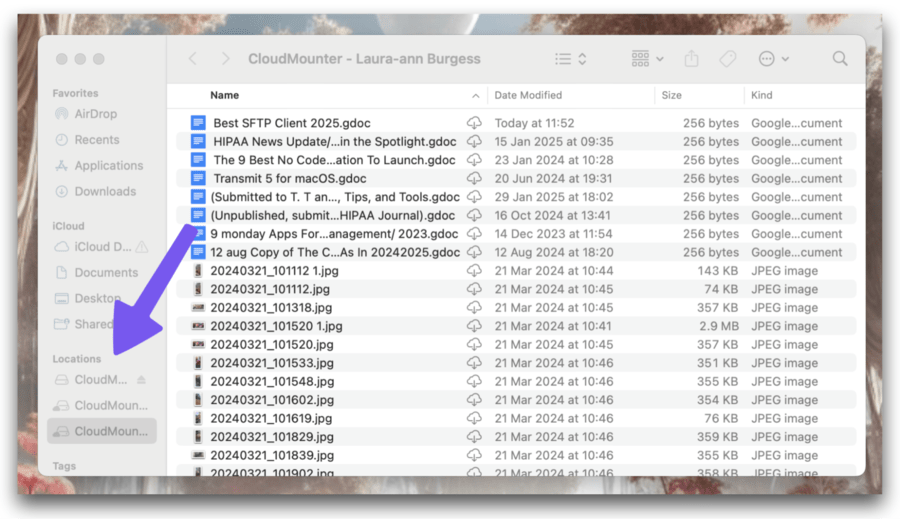Viewport: 900px width, 519px height.
Task: Click cloud icon for 12 aug Copy file
Action: [x=474, y=252]
